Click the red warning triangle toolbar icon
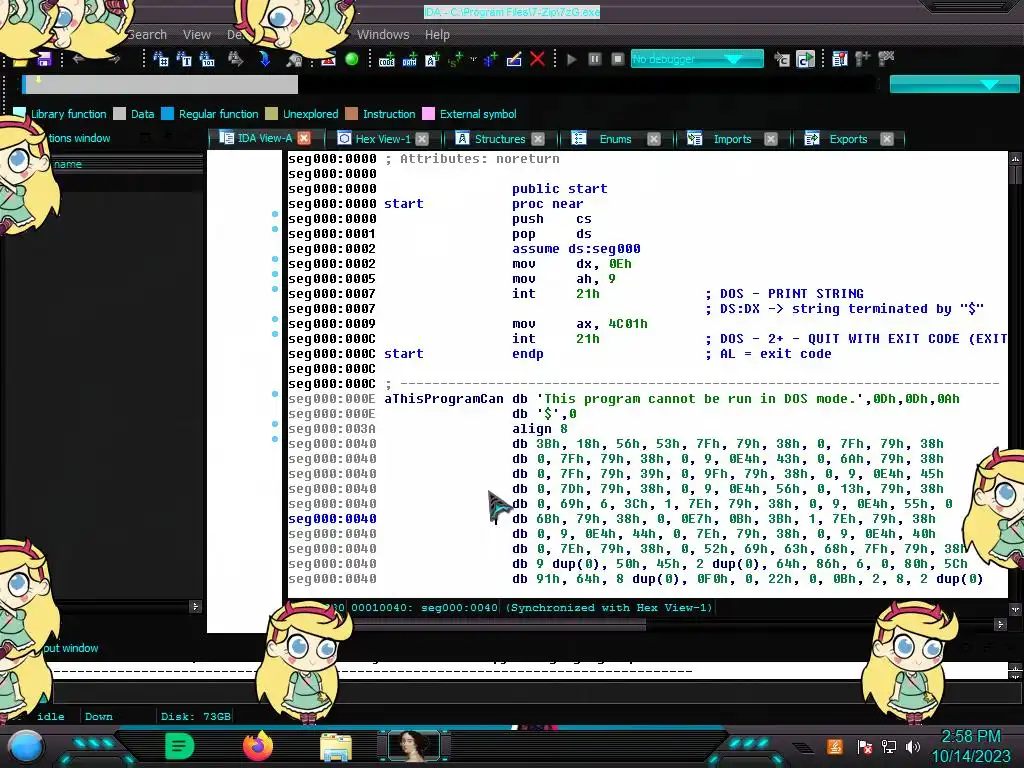This screenshot has height=768, width=1024. [x=328, y=59]
